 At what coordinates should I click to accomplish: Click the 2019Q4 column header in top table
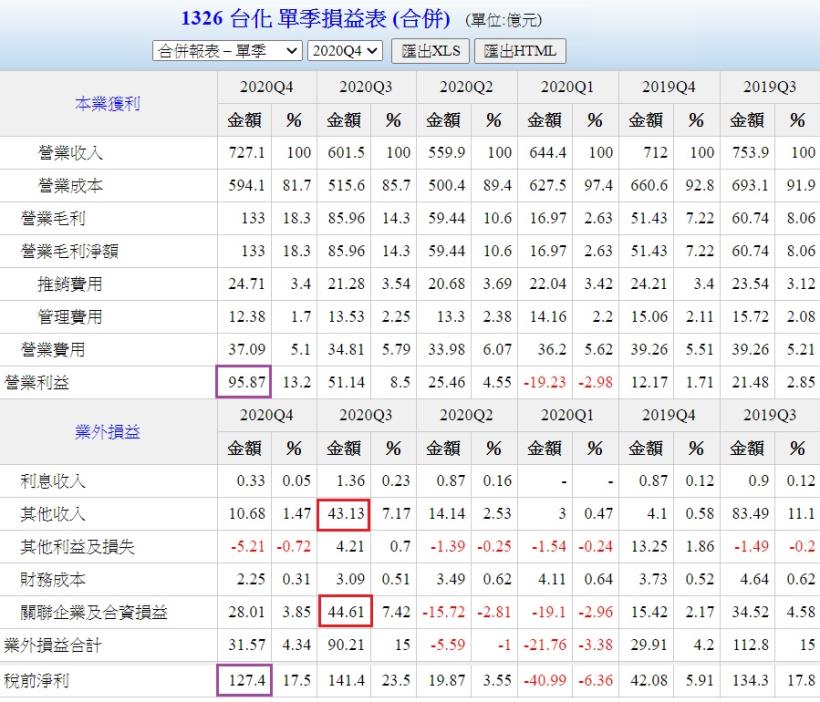coord(668,87)
